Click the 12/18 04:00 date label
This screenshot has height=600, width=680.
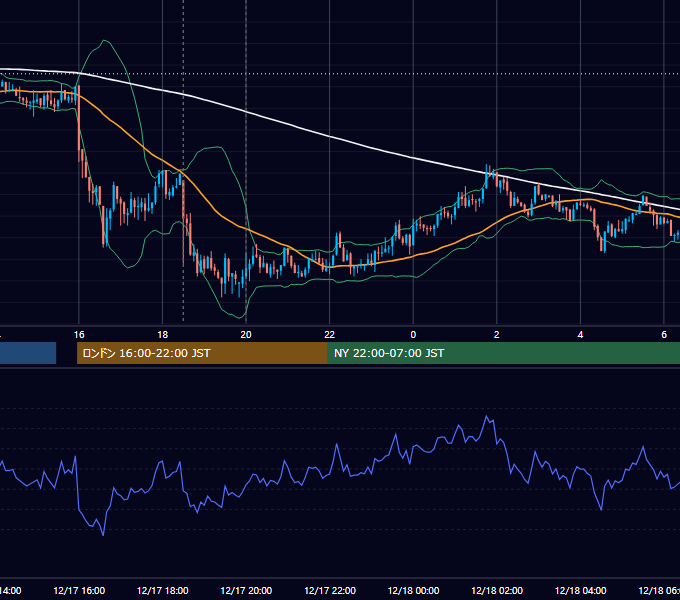click(581, 590)
